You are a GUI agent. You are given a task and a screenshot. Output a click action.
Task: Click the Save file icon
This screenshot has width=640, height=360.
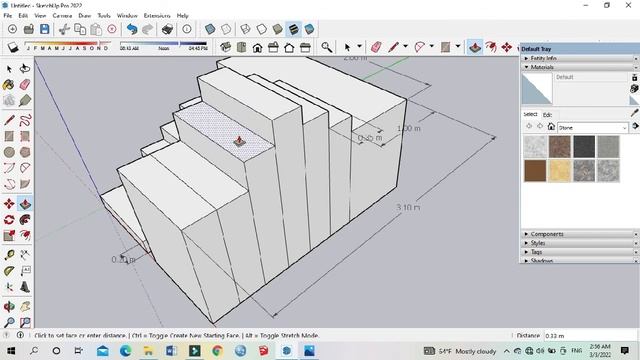click(44, 29)
